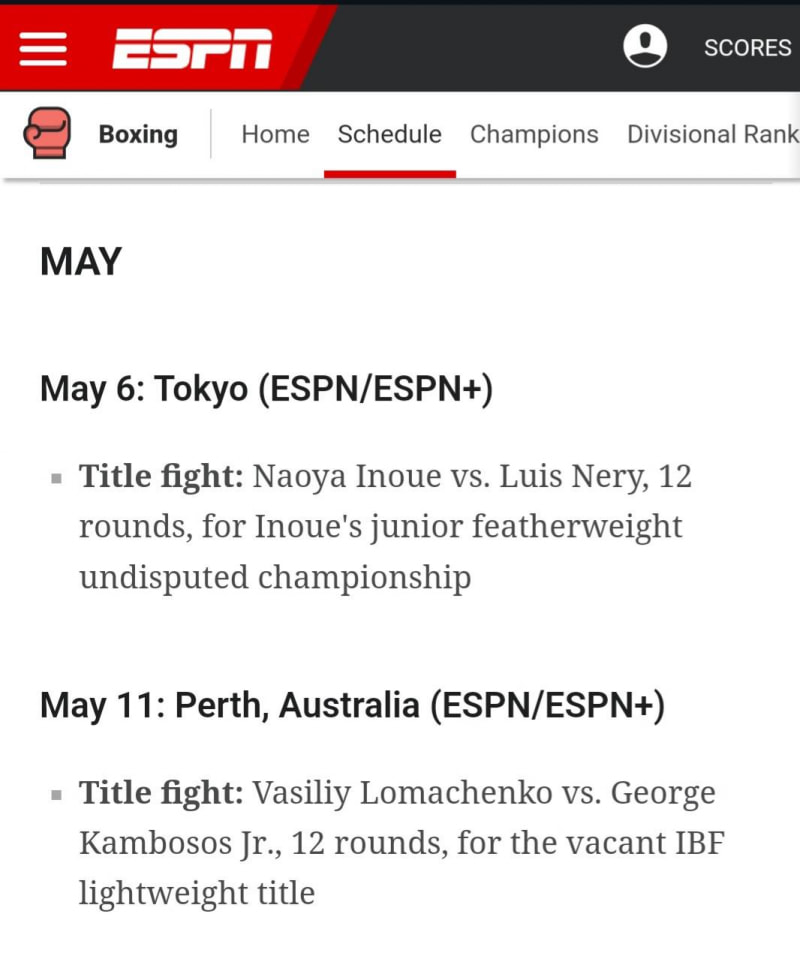The height and width of the screenshot is (959, 800).
Task: Click the Boxing section label
Action: point(138,134)
